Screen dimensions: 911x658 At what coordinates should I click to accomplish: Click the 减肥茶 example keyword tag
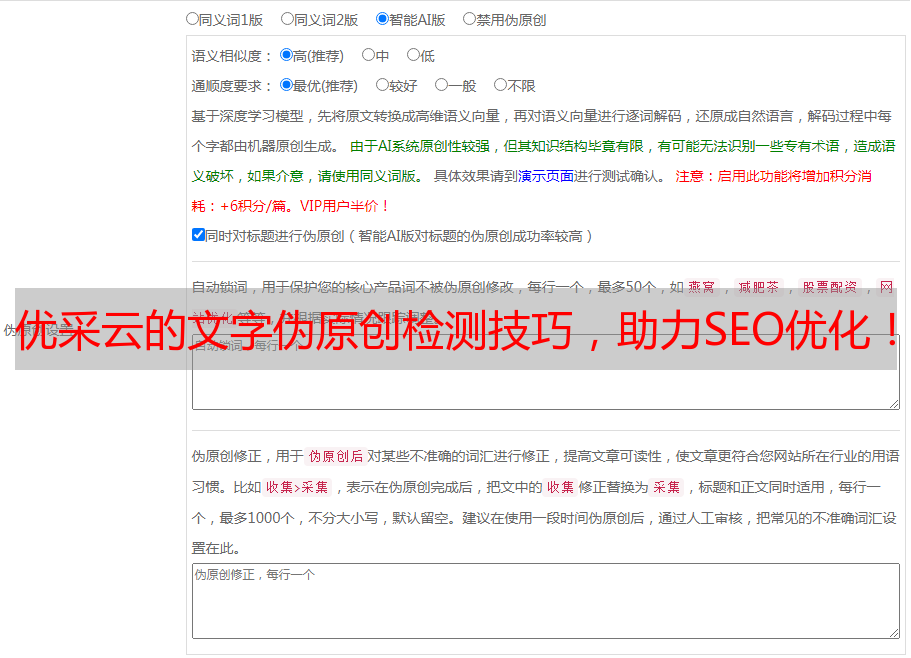(758, 287)
